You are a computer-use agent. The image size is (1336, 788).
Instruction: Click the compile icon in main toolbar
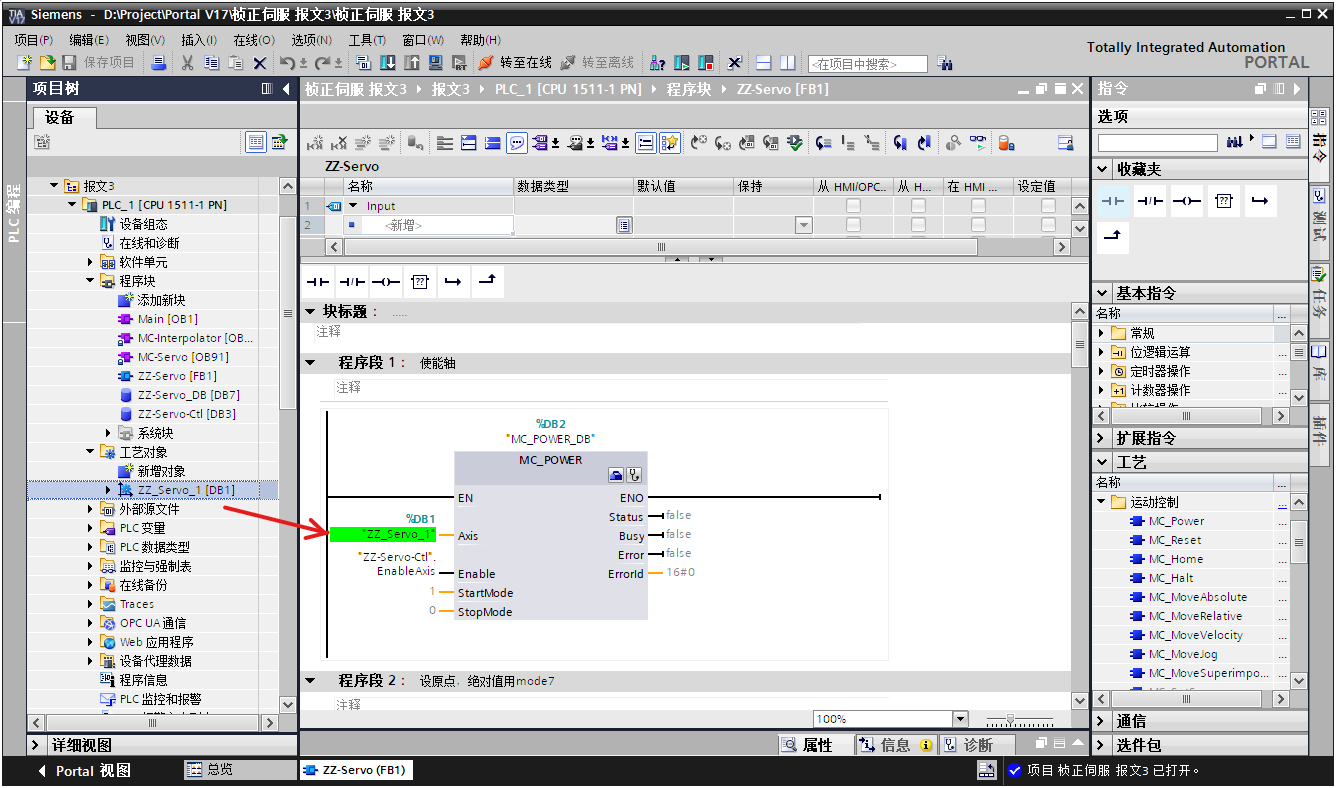coord(363,63)
